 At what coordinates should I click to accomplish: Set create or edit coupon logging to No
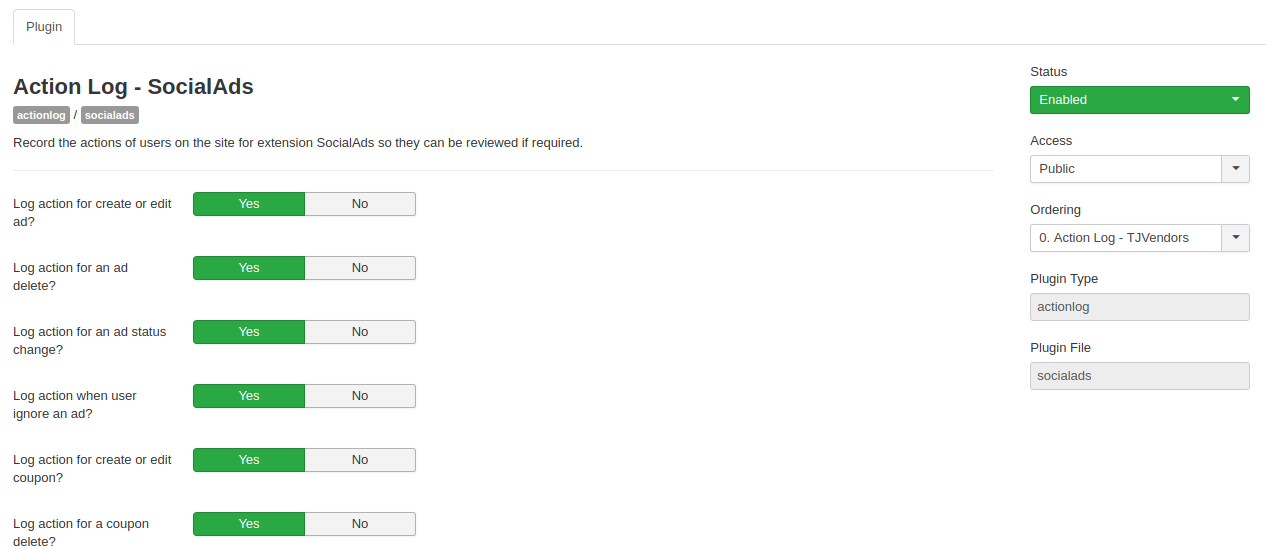[360, 460]
